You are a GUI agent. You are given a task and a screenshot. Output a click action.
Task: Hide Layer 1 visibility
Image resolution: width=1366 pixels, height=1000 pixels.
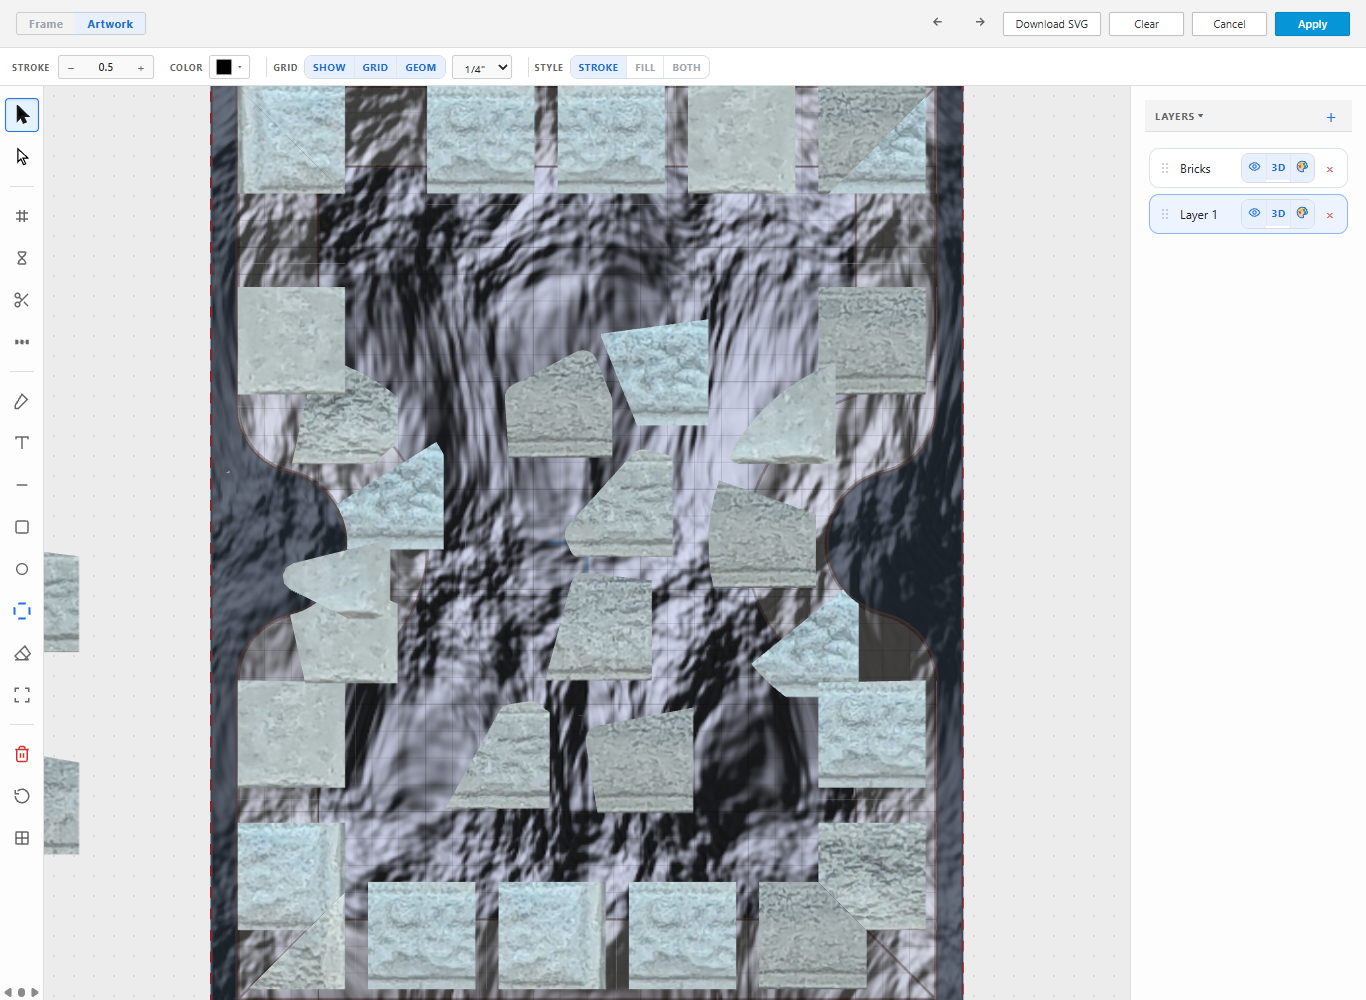(1254, 213)
